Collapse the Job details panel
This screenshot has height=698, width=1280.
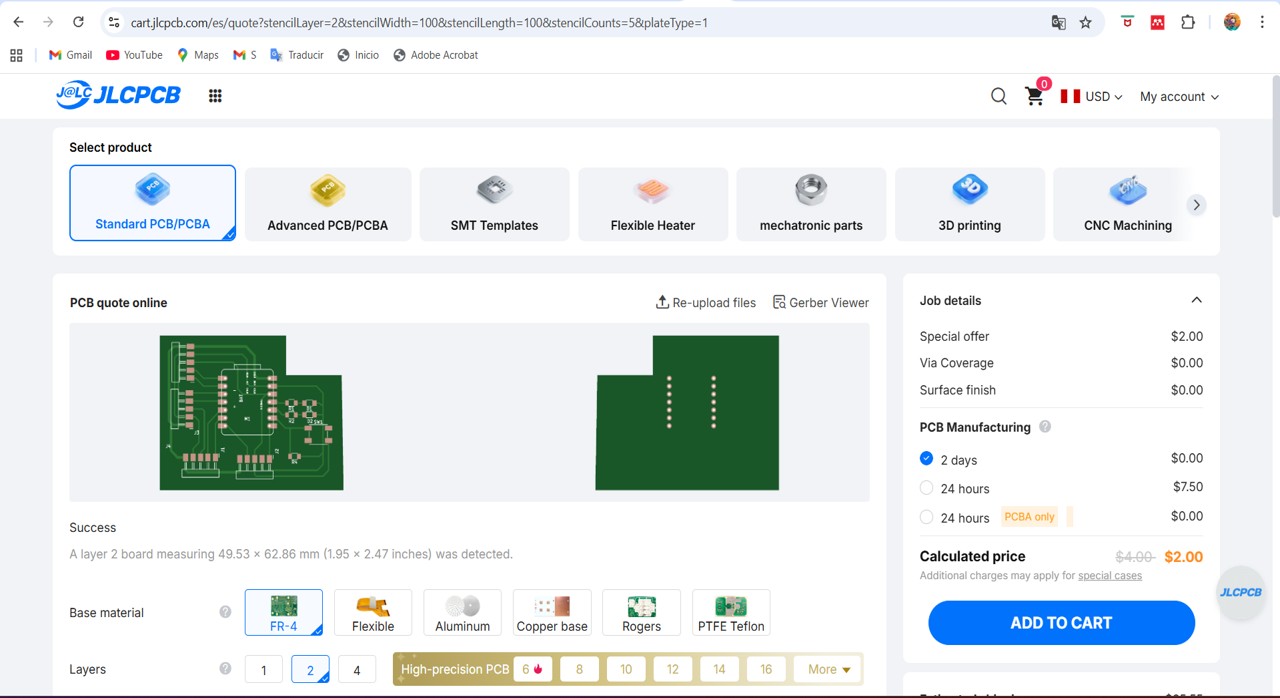pos(1196,300)
